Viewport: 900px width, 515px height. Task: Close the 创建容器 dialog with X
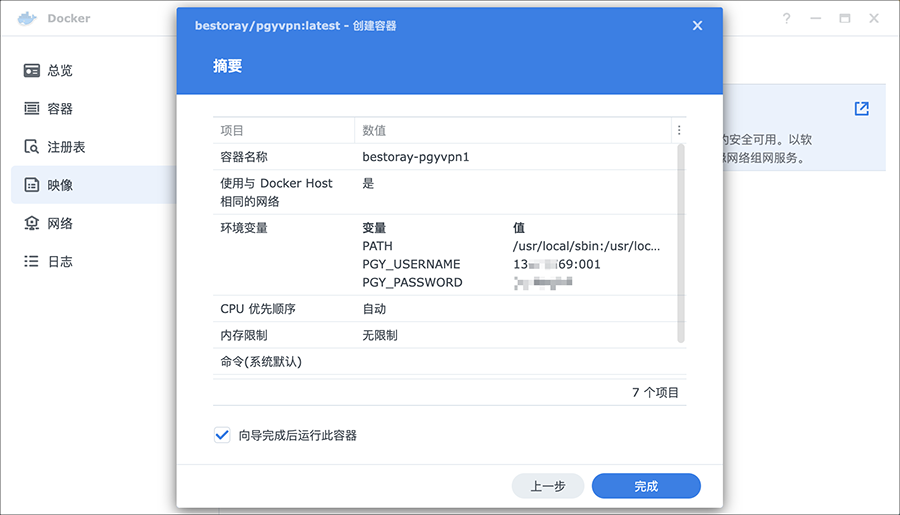tap(697, 25)
